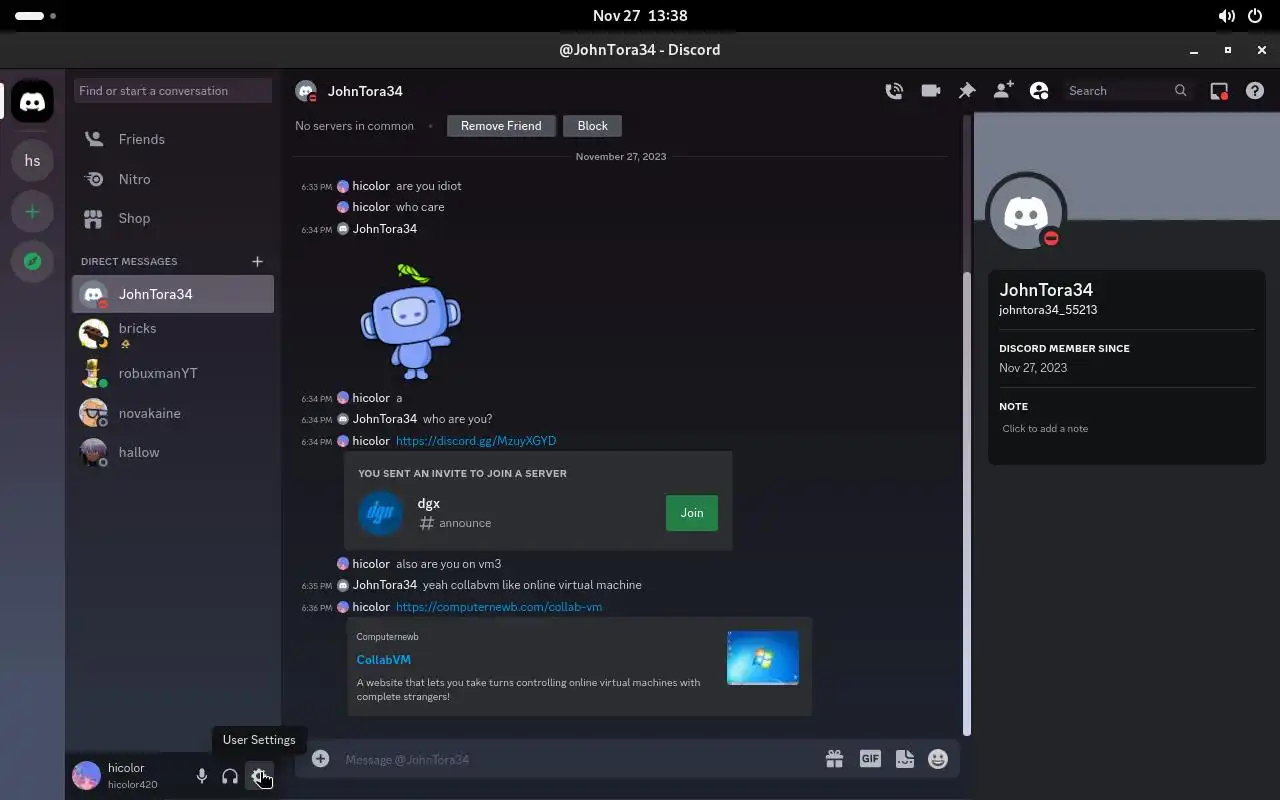Open system volume icon in top bar

[x=1226, y=16]
